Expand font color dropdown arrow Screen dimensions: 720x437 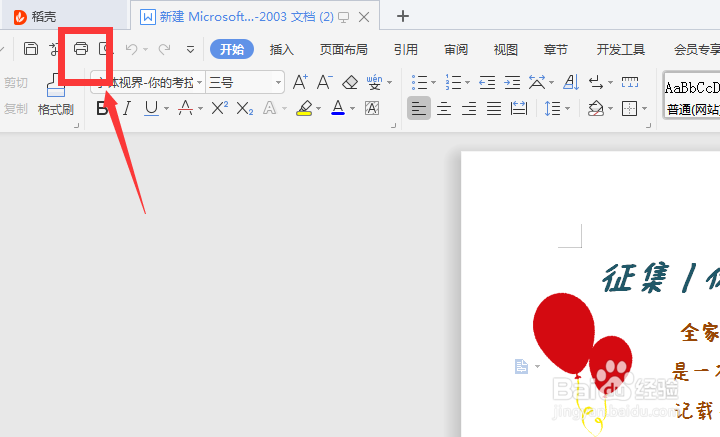click(x=353, y=109)
